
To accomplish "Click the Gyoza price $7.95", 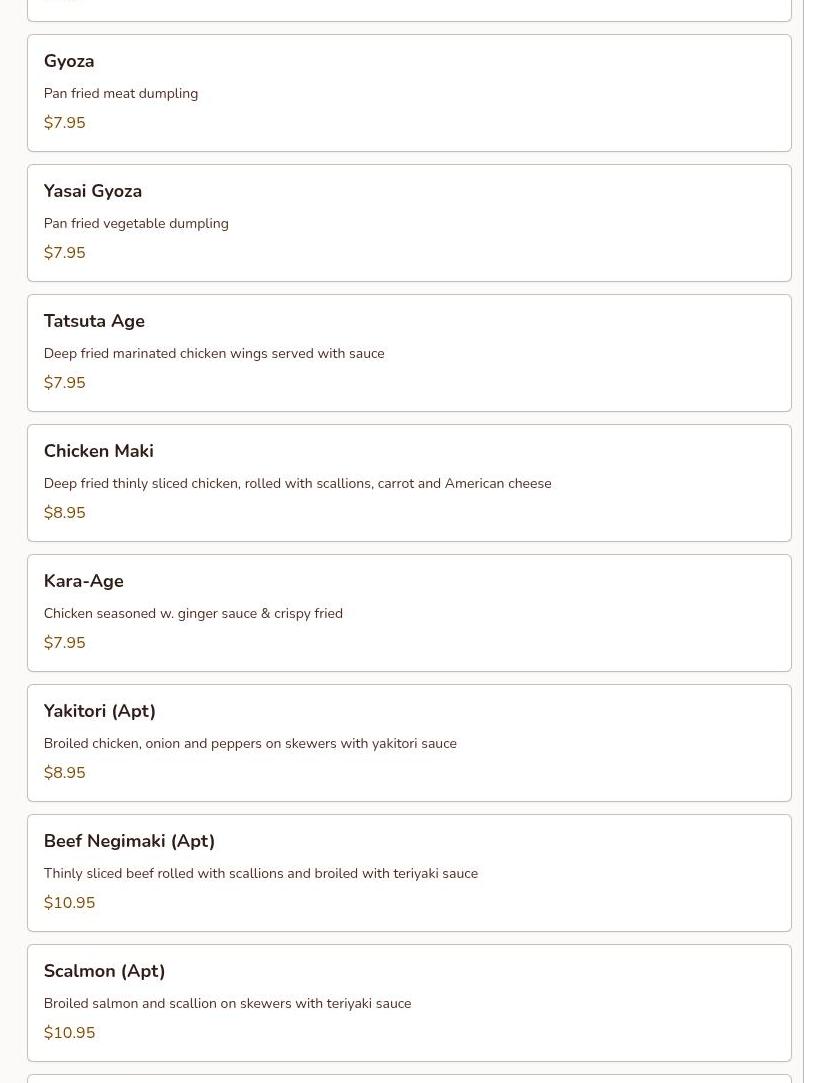I will [64, 123].
